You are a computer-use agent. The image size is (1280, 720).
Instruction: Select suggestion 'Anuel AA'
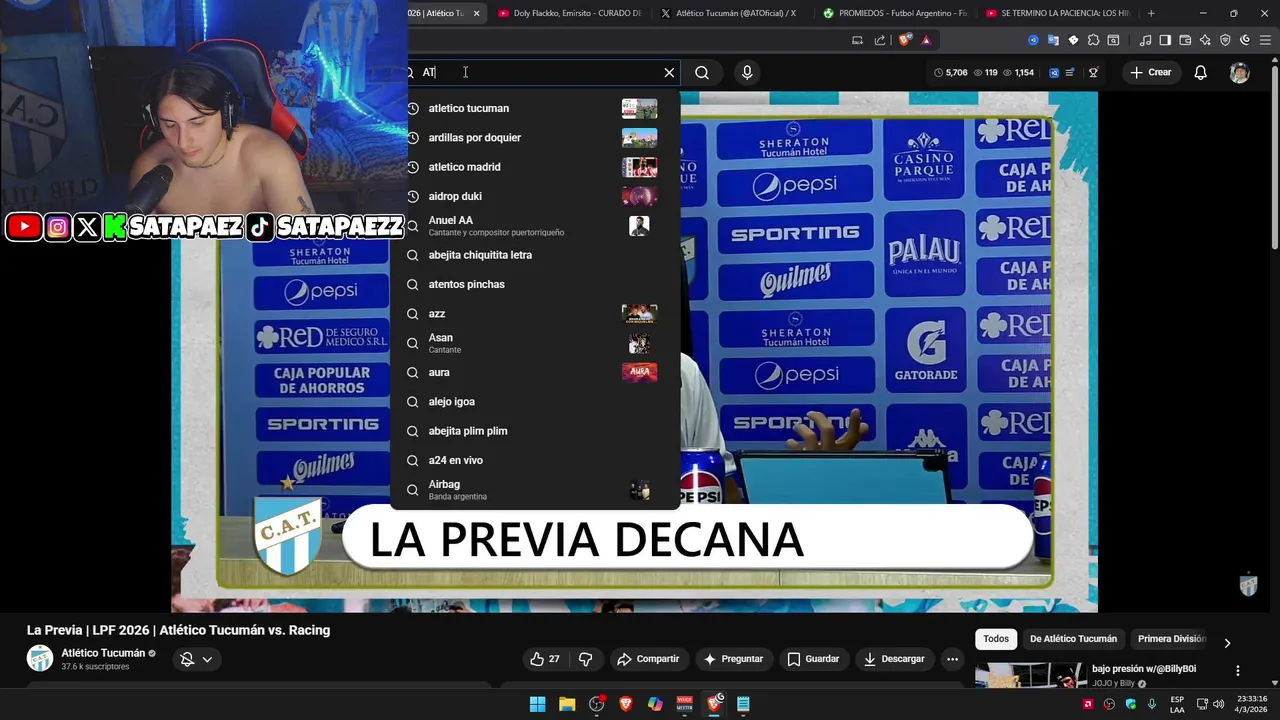pyautogui.click(x=535, y=226)
